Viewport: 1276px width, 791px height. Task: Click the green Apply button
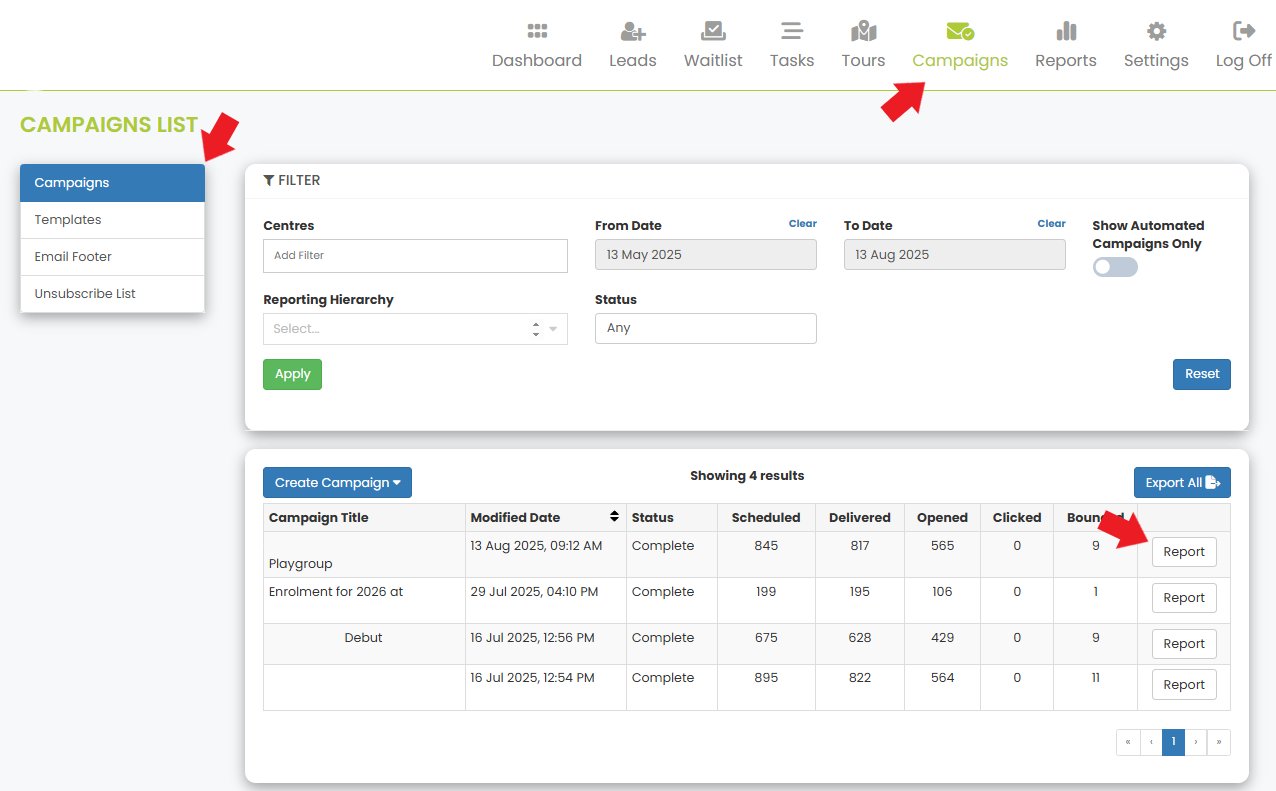[x=292, y=374]
